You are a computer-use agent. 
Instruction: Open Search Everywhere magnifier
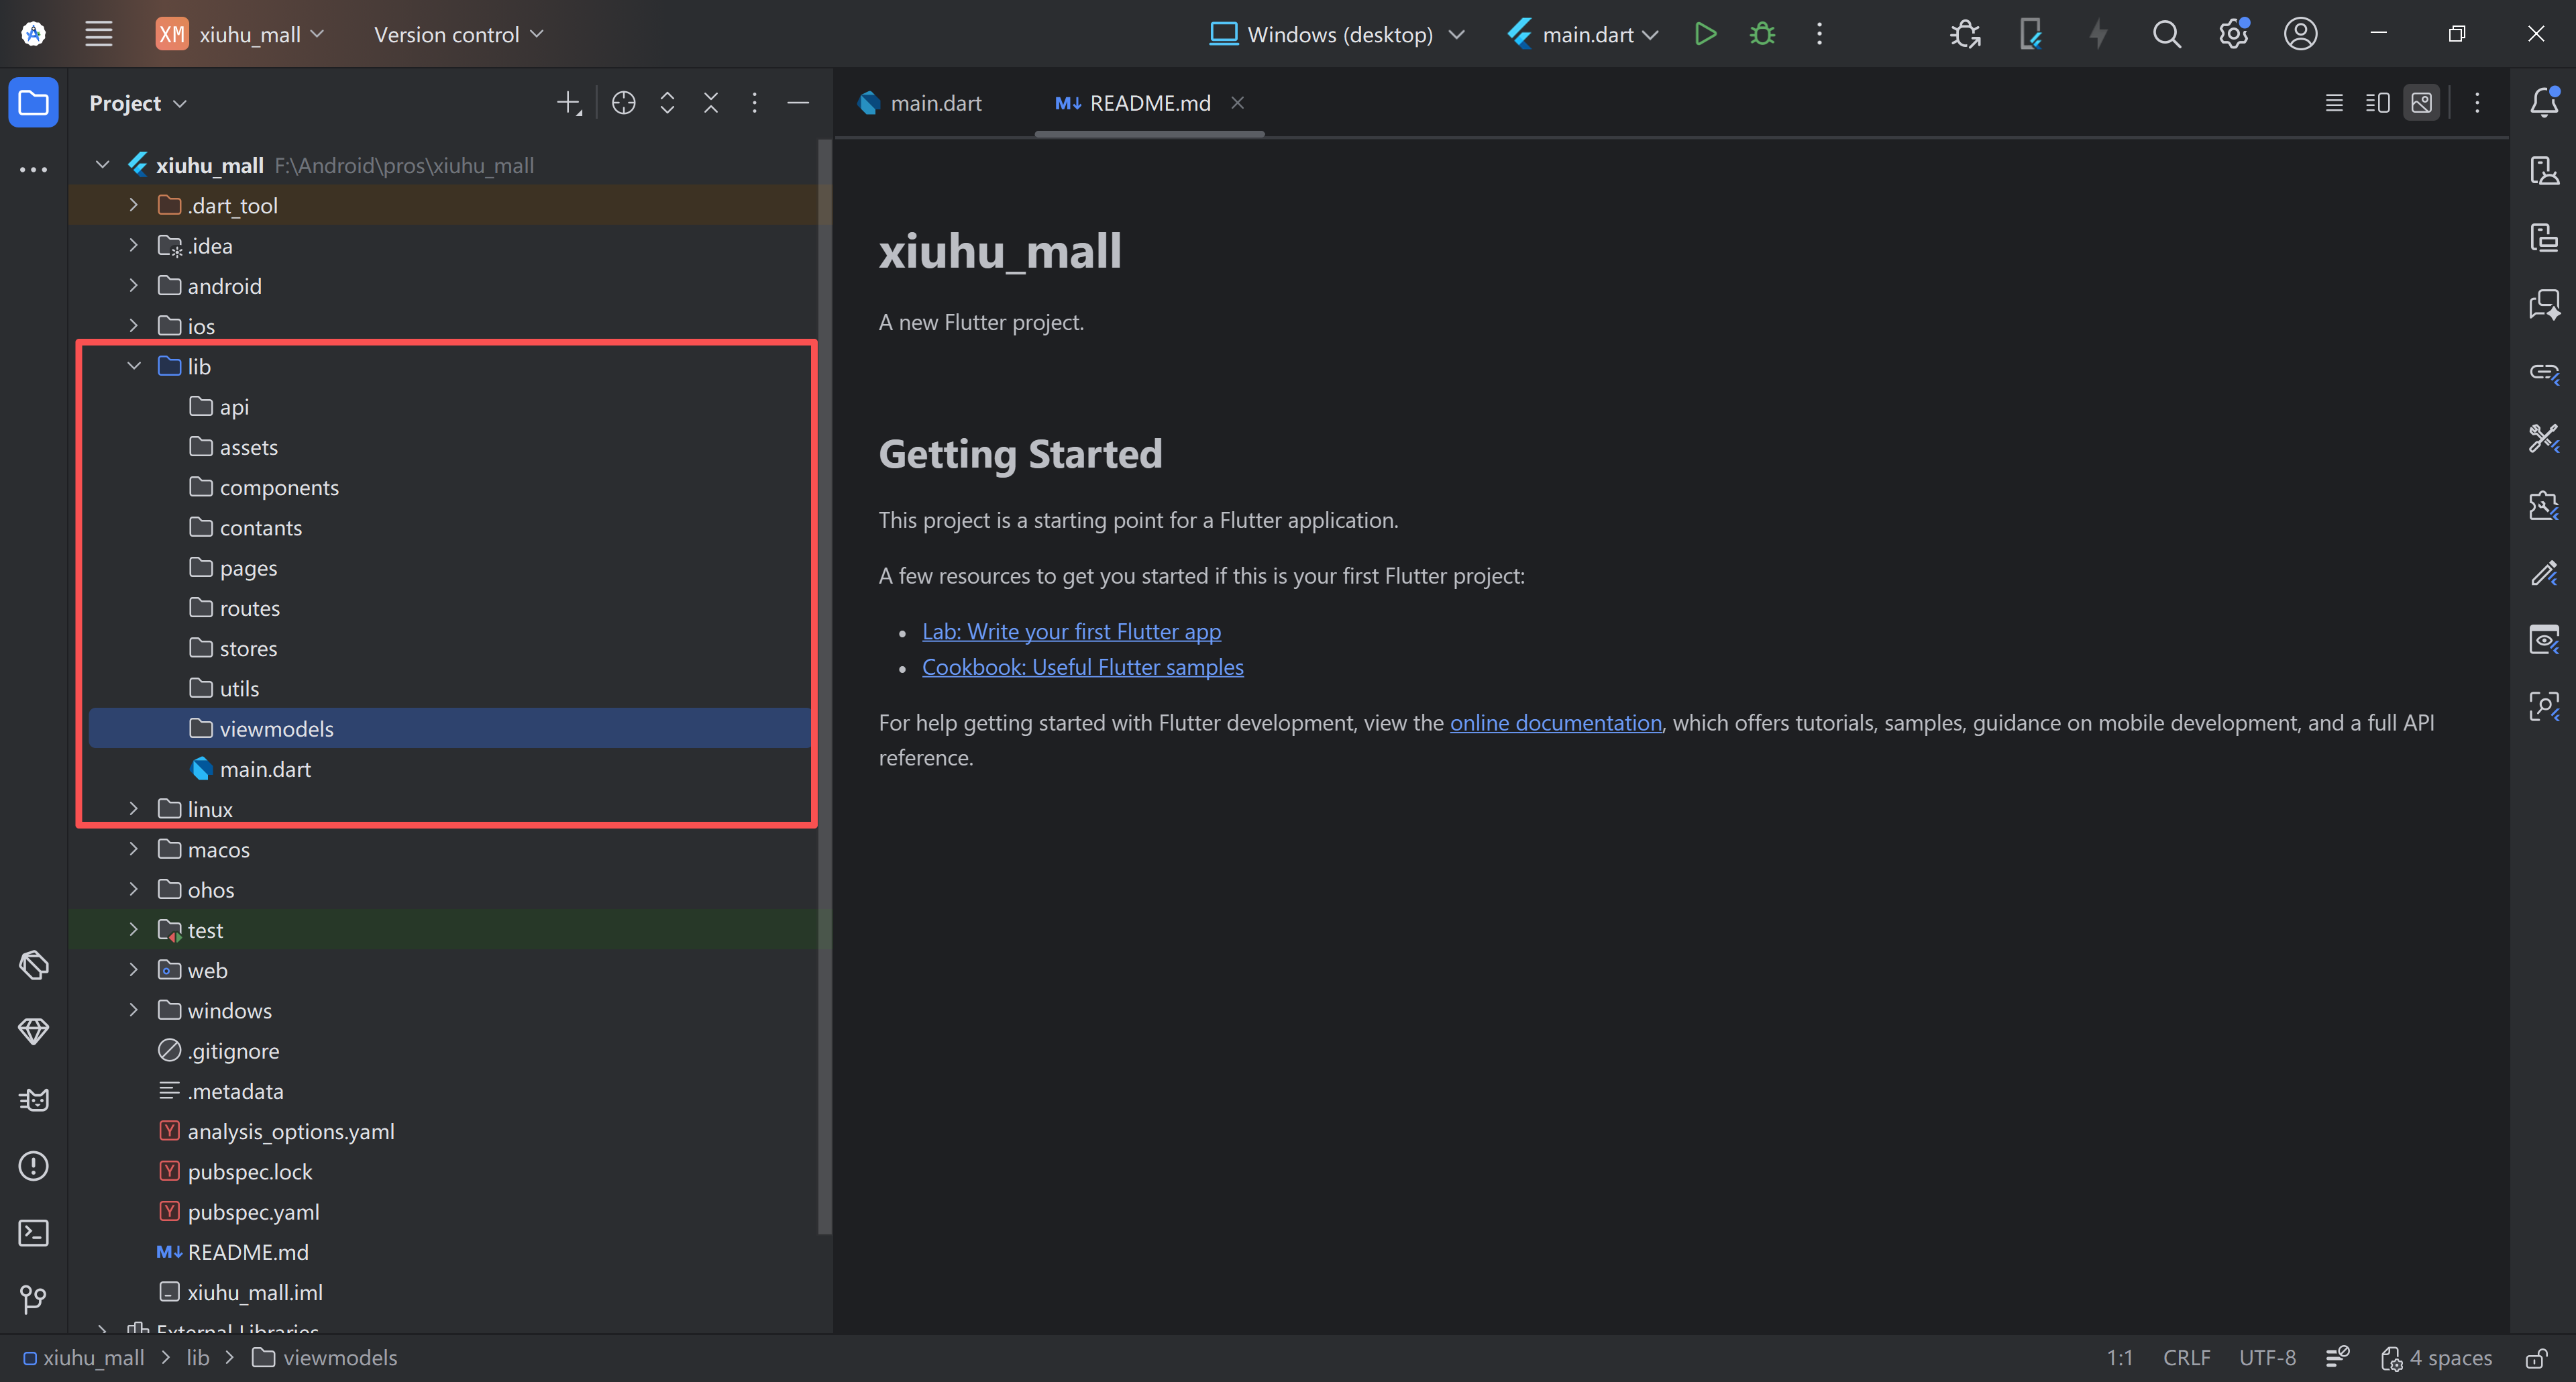tap(2166, 34)
